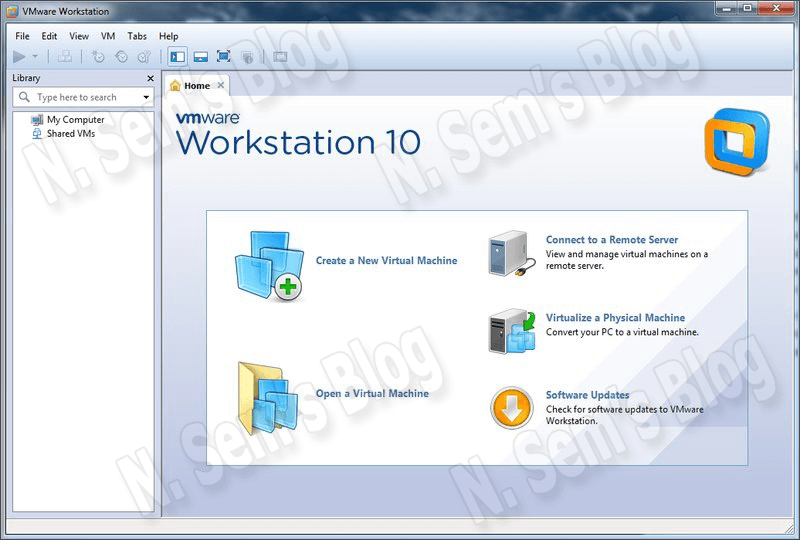Click the Software Updates download icon
This screenshot has height=540, width=800.
click(x=511, y=408)
